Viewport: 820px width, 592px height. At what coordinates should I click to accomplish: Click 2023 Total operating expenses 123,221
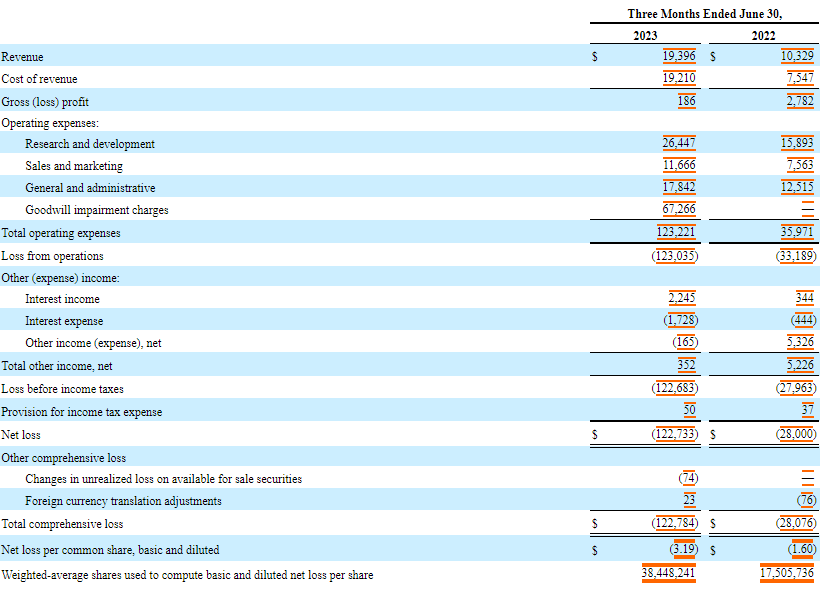[676, 232]
